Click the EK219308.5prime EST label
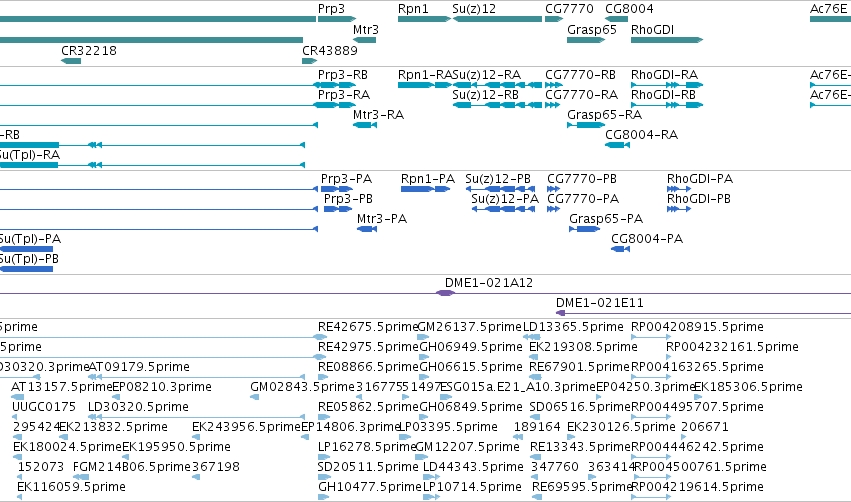Image resolution: width=851 pixels, height=502 pixels. tap(583, 347)
